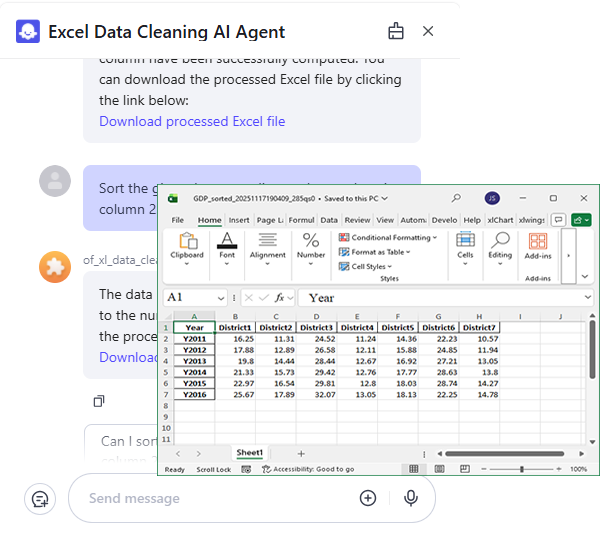Image resolution: width=600 pixels, height=533 pixels.
Task: Expand the formula bar chevron
Action: [588, 297]
